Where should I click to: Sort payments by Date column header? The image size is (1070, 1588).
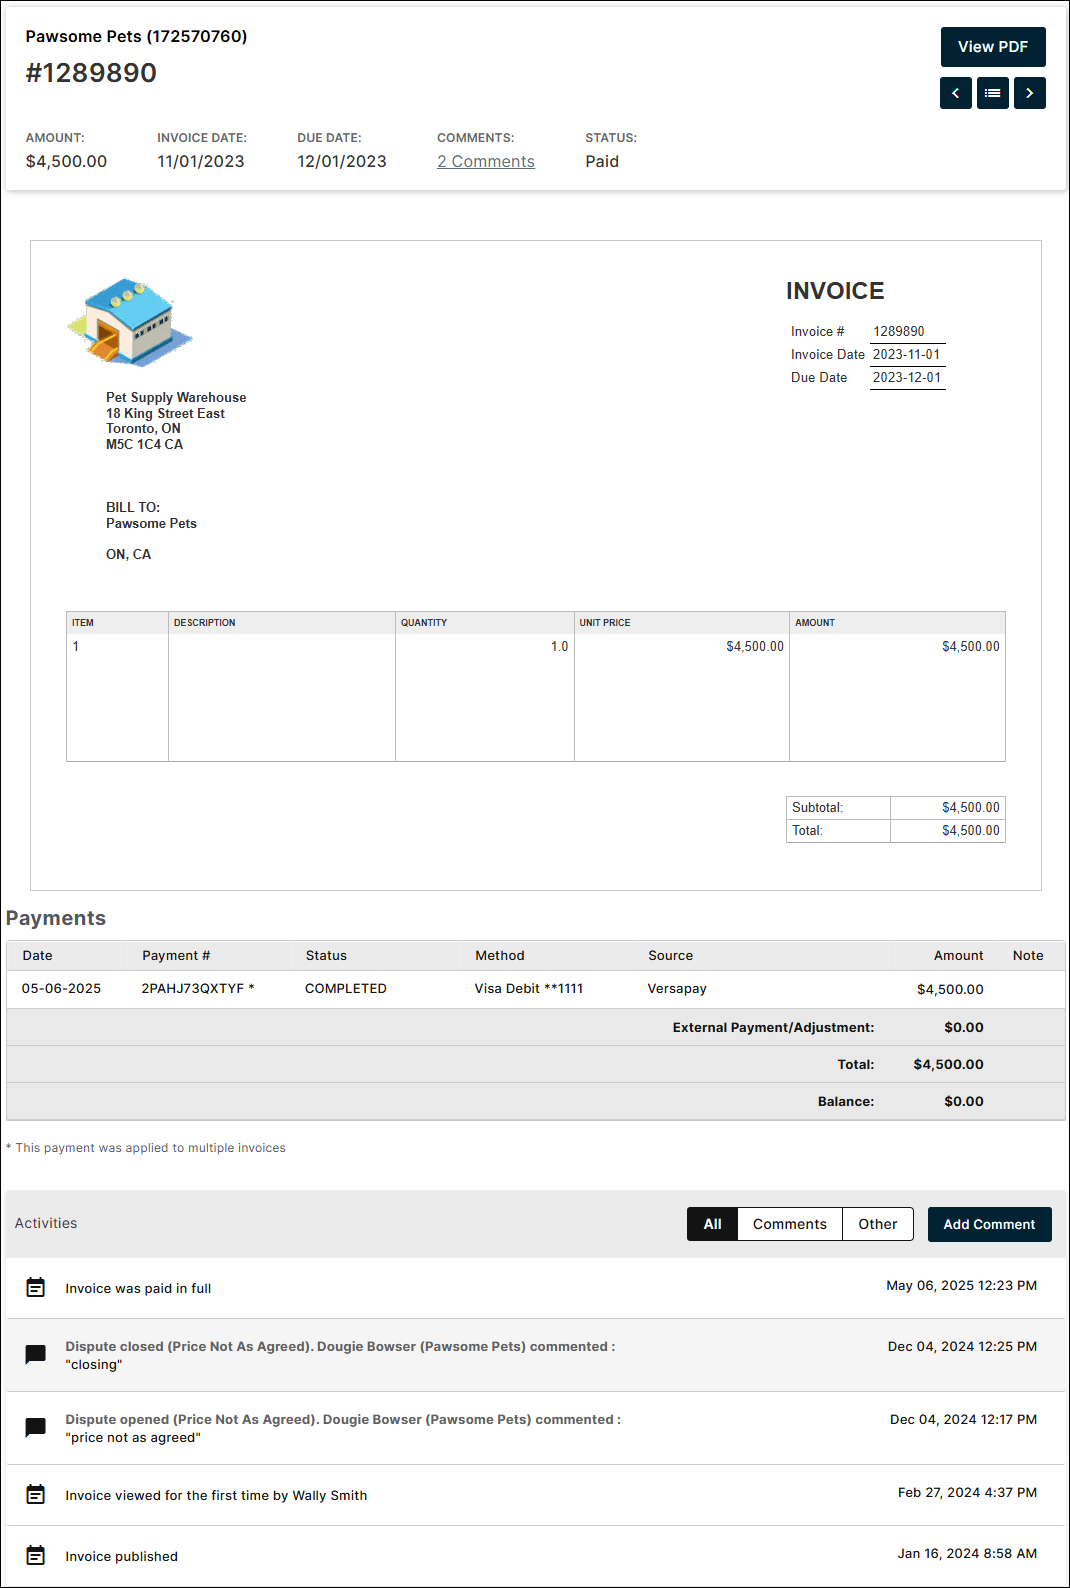(x=37, y=955)
